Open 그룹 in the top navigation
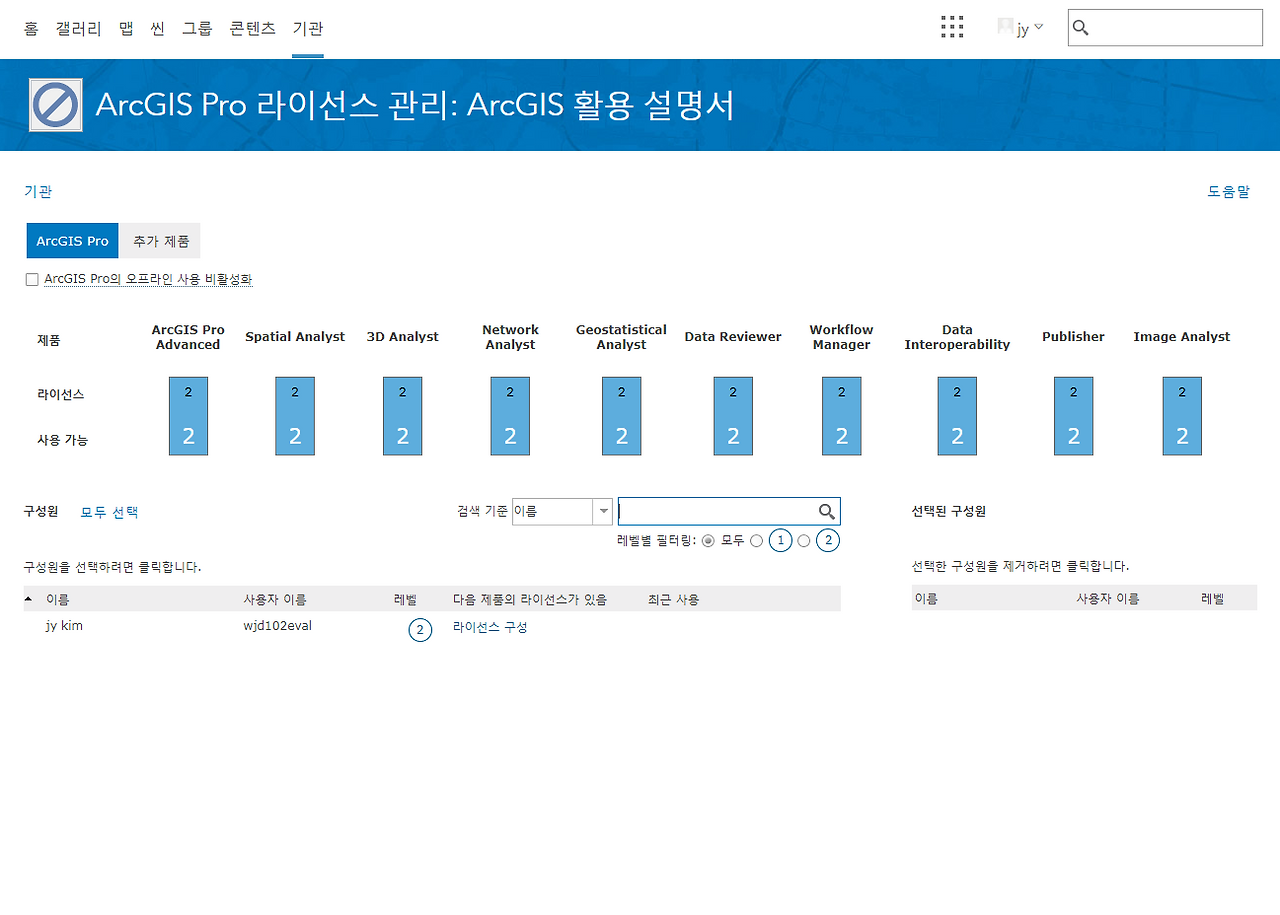Viewport: 1280px width, 915px height. point(197,29)
